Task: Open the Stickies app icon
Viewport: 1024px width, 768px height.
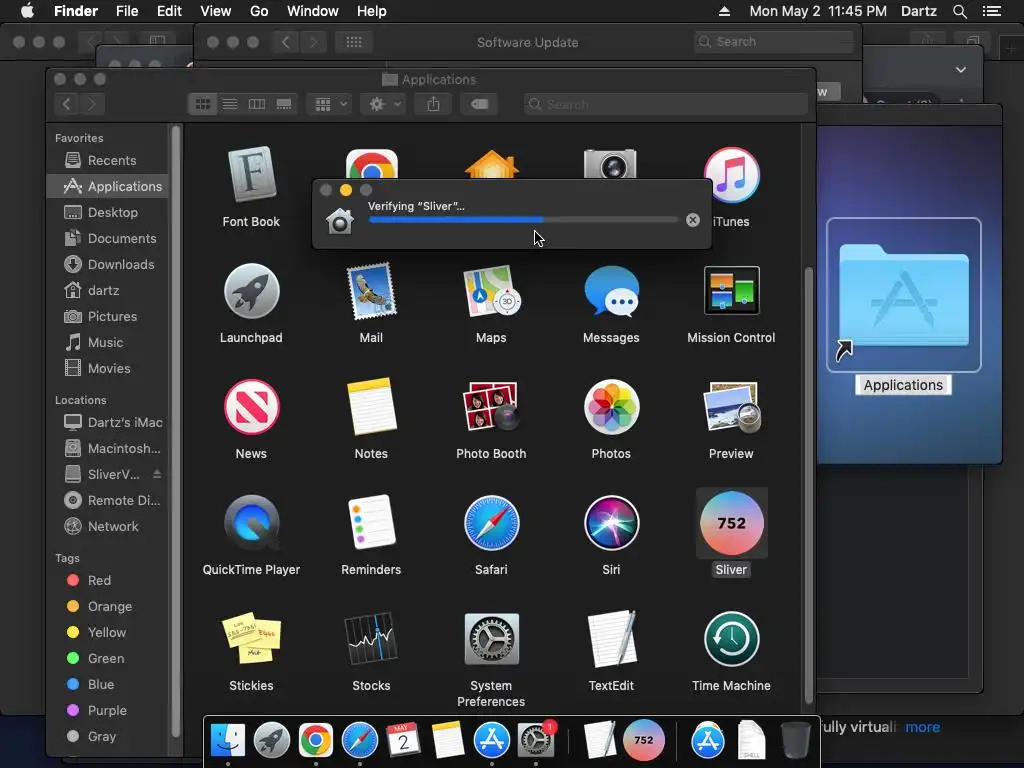Action: 251,639
